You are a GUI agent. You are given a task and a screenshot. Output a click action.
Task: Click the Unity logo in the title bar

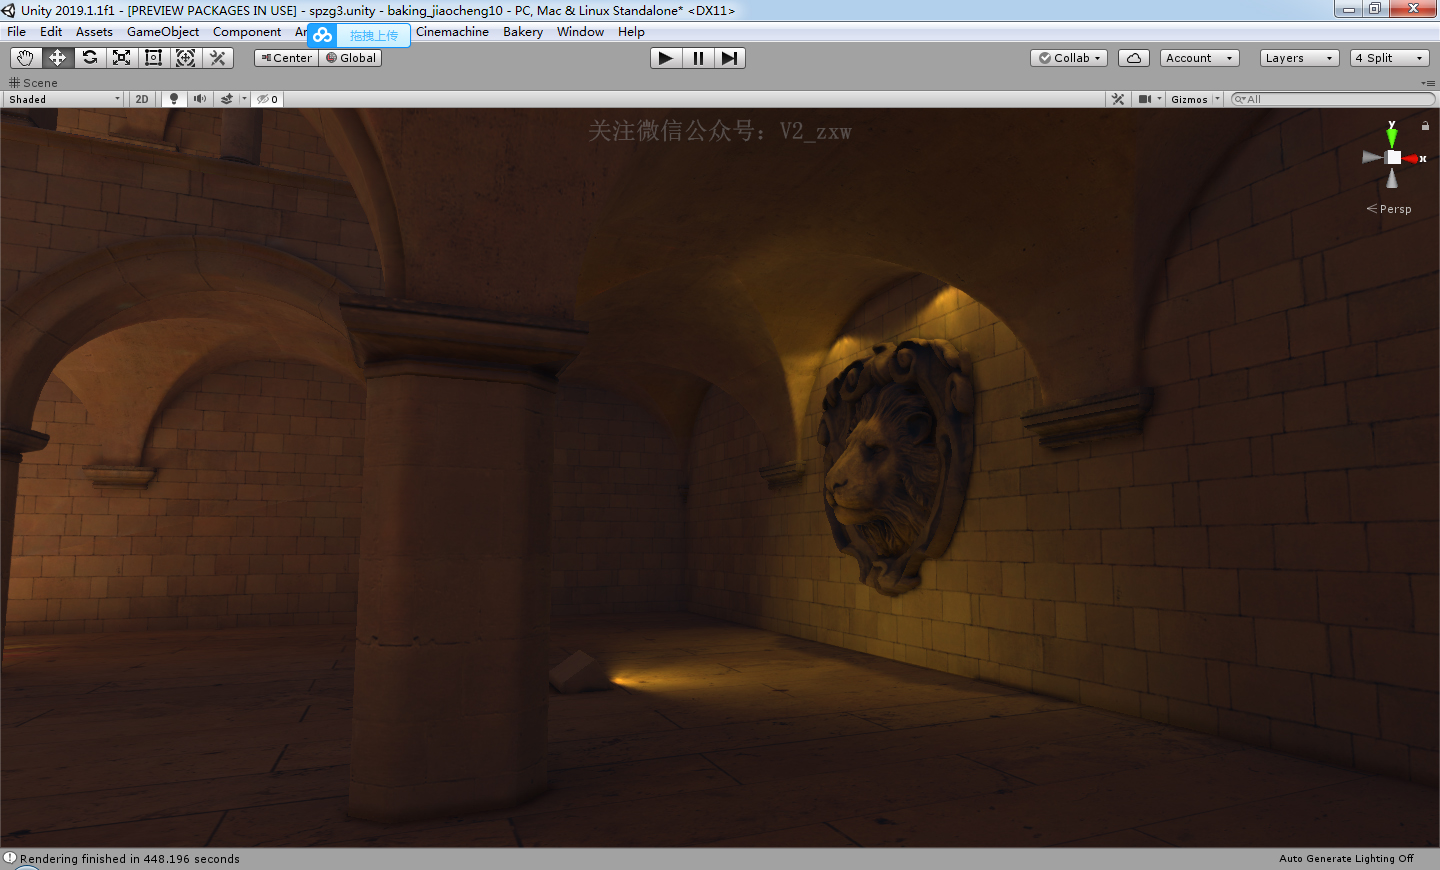coord(9,10)
